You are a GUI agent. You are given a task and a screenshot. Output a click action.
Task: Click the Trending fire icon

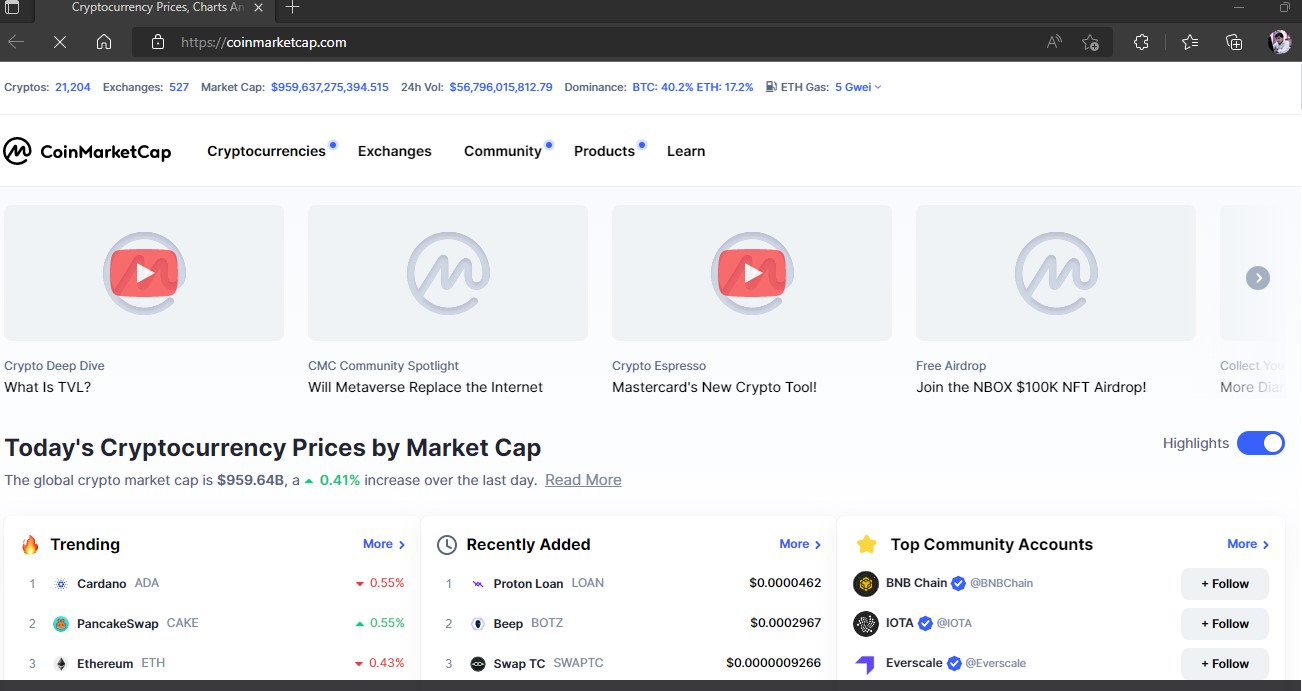[x=30, y=544]
